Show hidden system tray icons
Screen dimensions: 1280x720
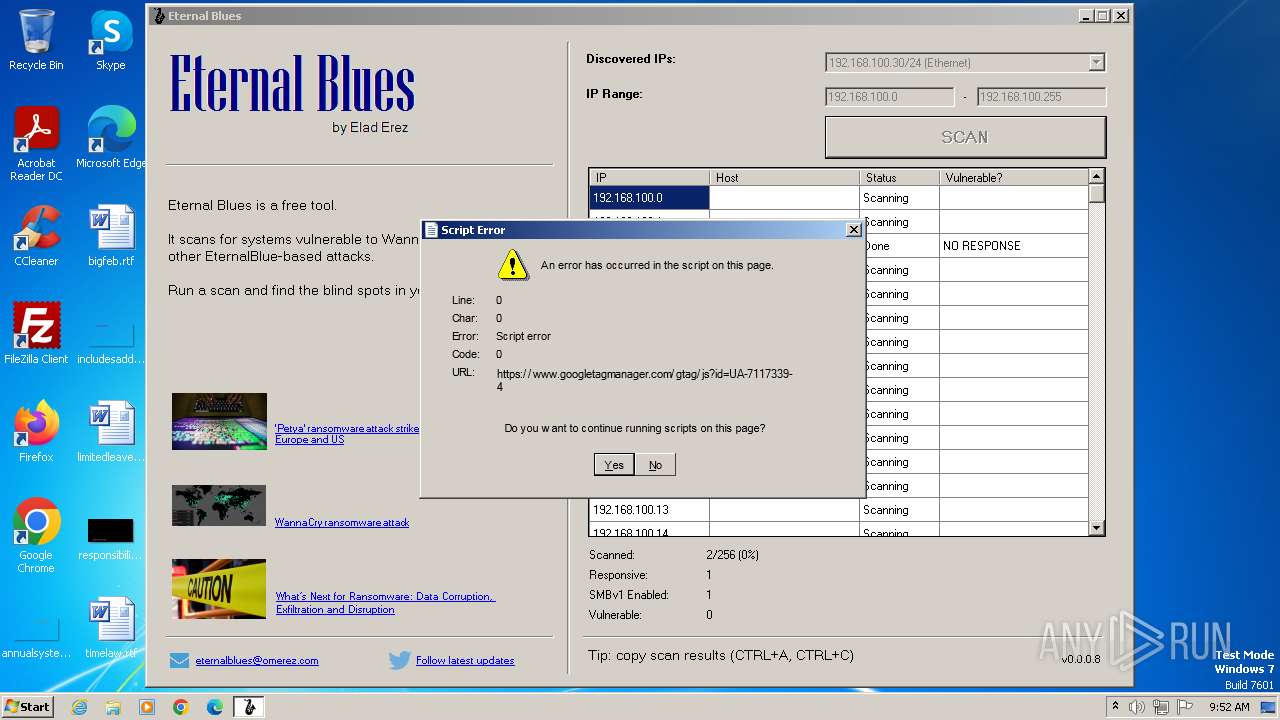pos(1116,707)
